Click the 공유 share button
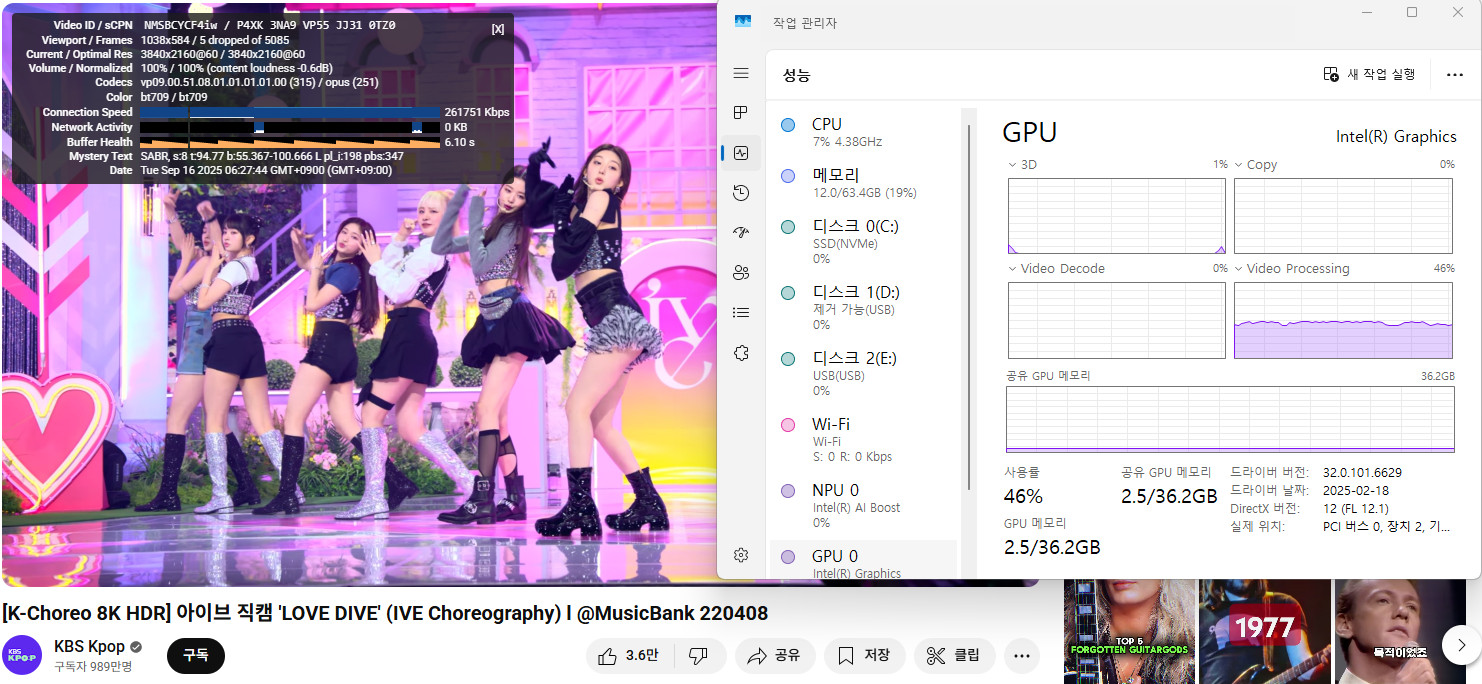Viewport: 1482px width, 684px height. (x=775, y=656)
